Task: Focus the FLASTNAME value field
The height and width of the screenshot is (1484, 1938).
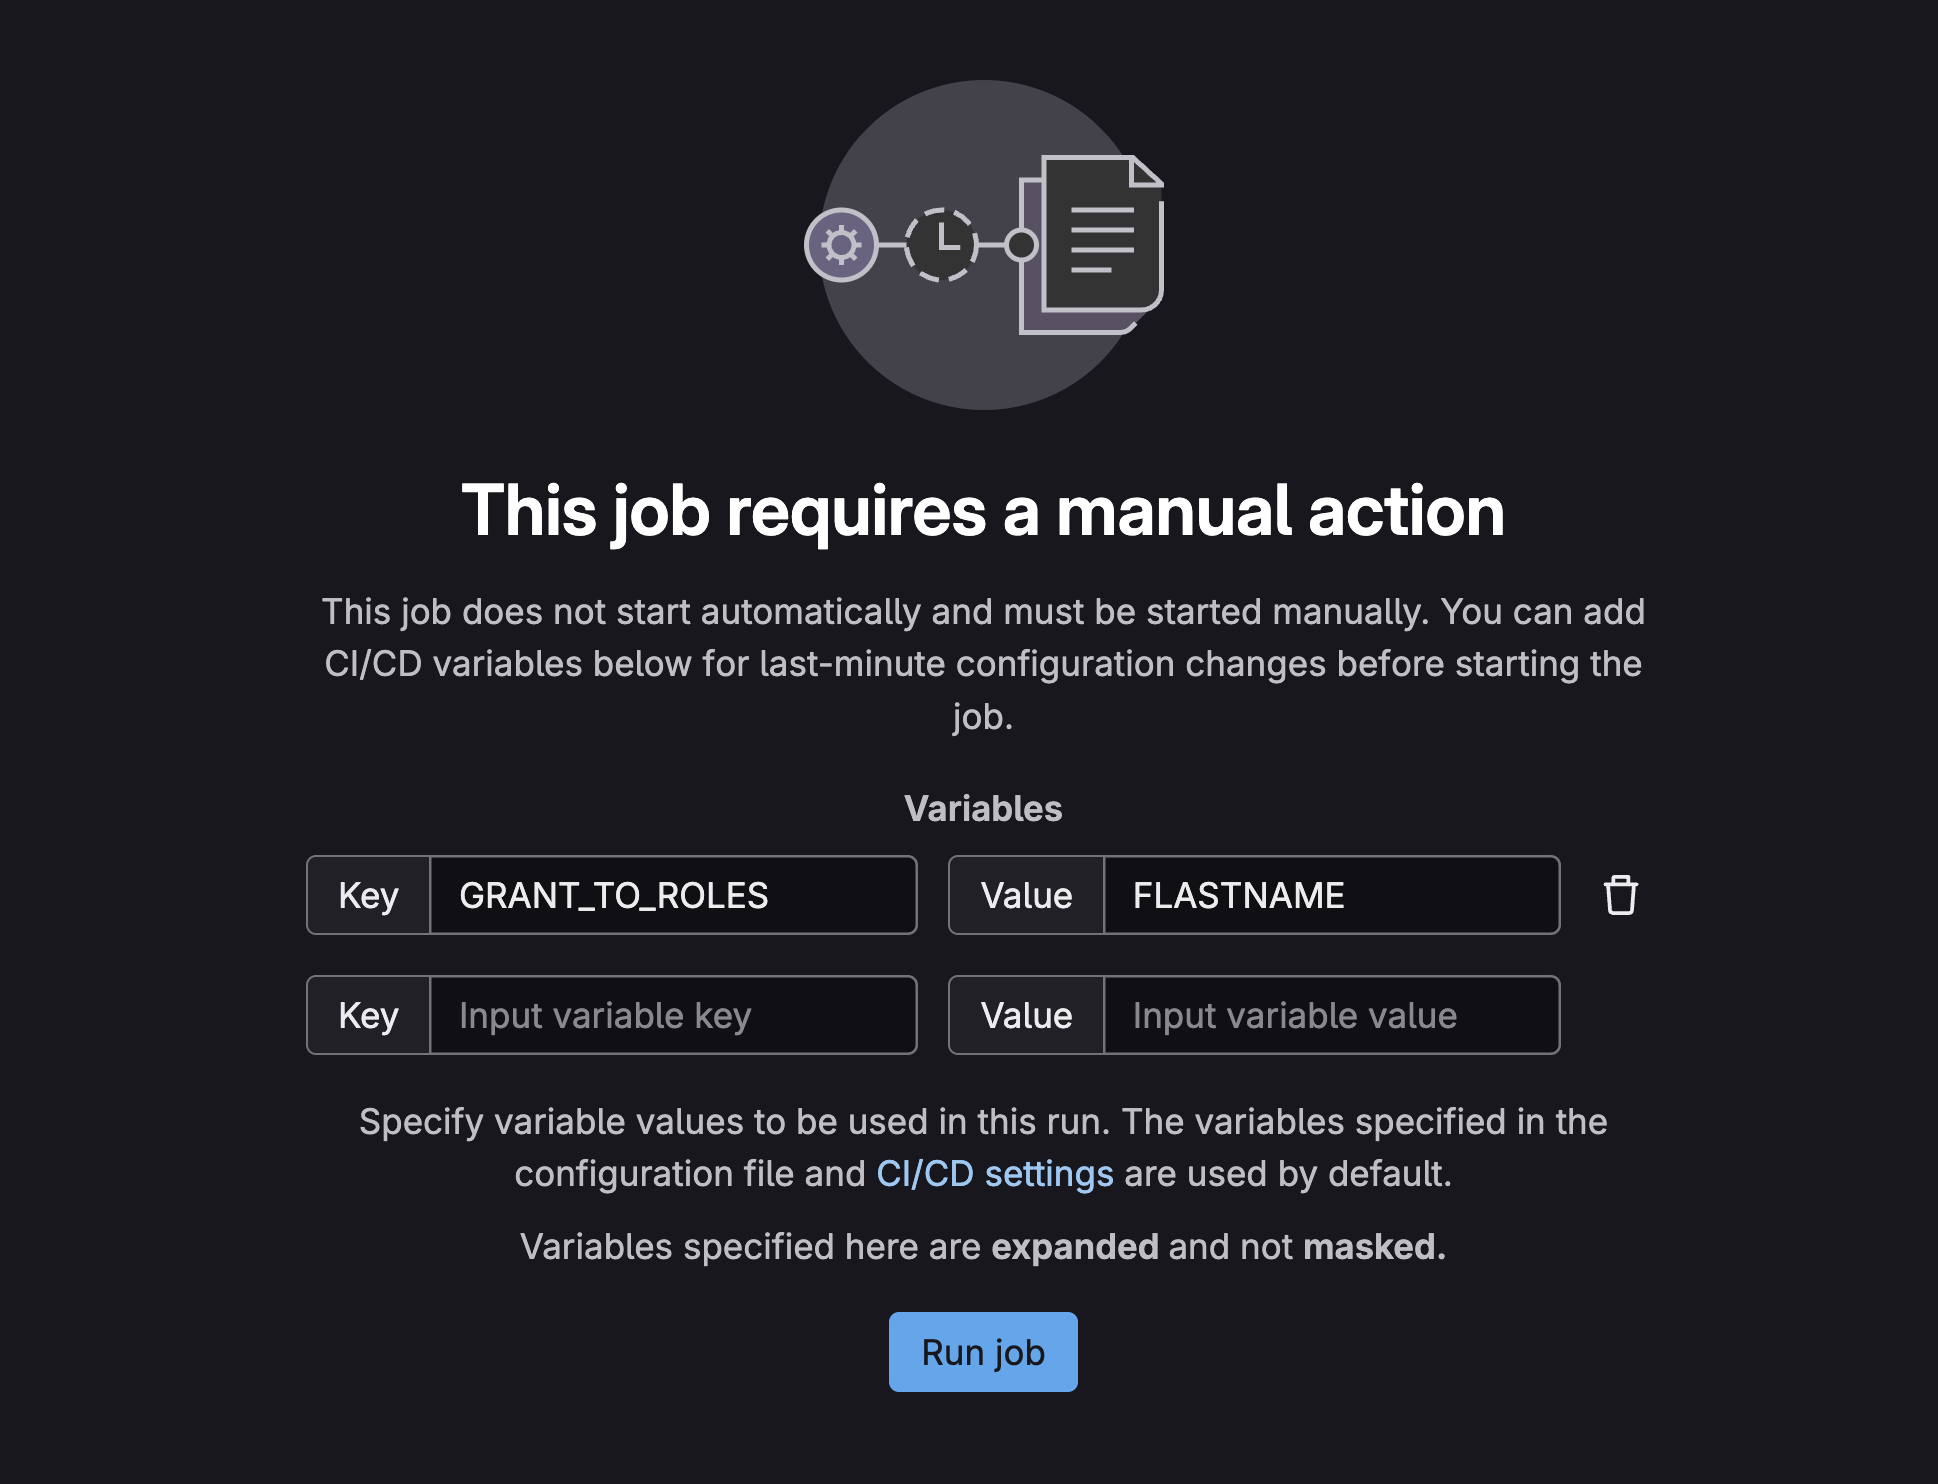Action: (x=1331, y=895)
